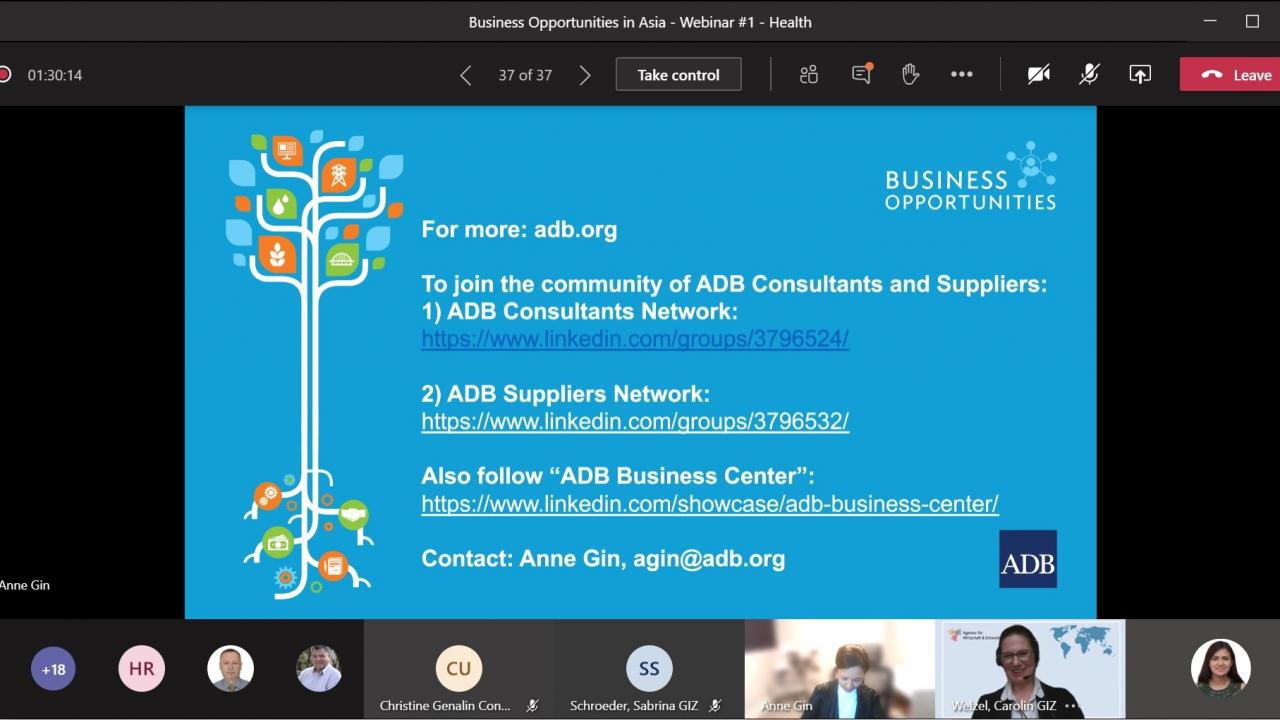This screenshot has height=720, width=1280.
Task: Select the woman's avatar at far right
Action: click(1220, 668)
